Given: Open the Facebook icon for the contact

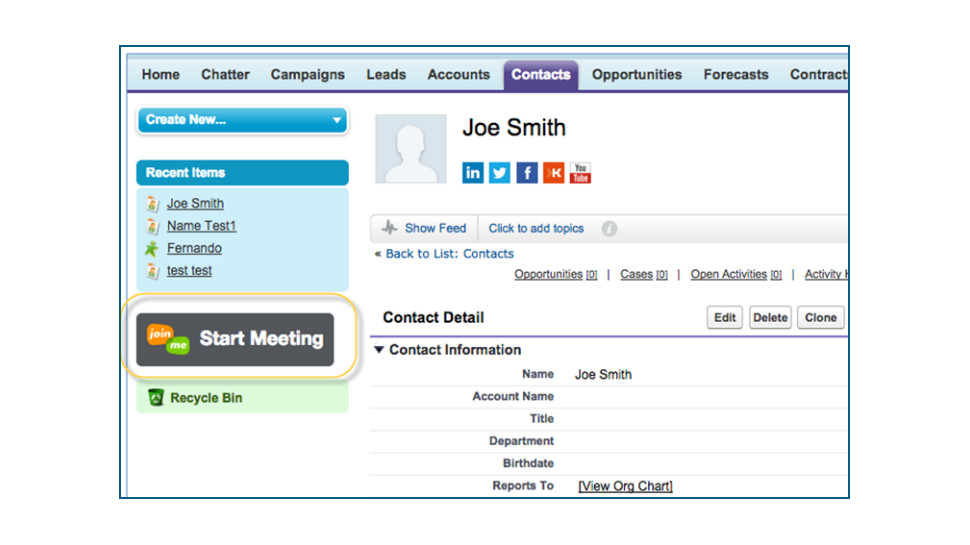Looking at the screenshot, I should [x=527, y=173].
